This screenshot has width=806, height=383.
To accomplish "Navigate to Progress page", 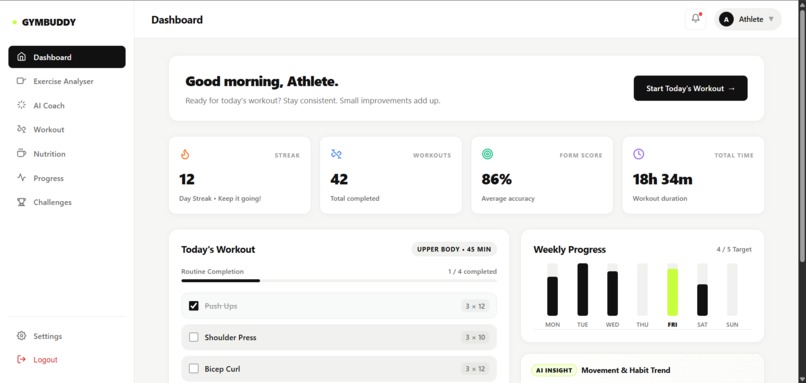I will pos(67,178).
